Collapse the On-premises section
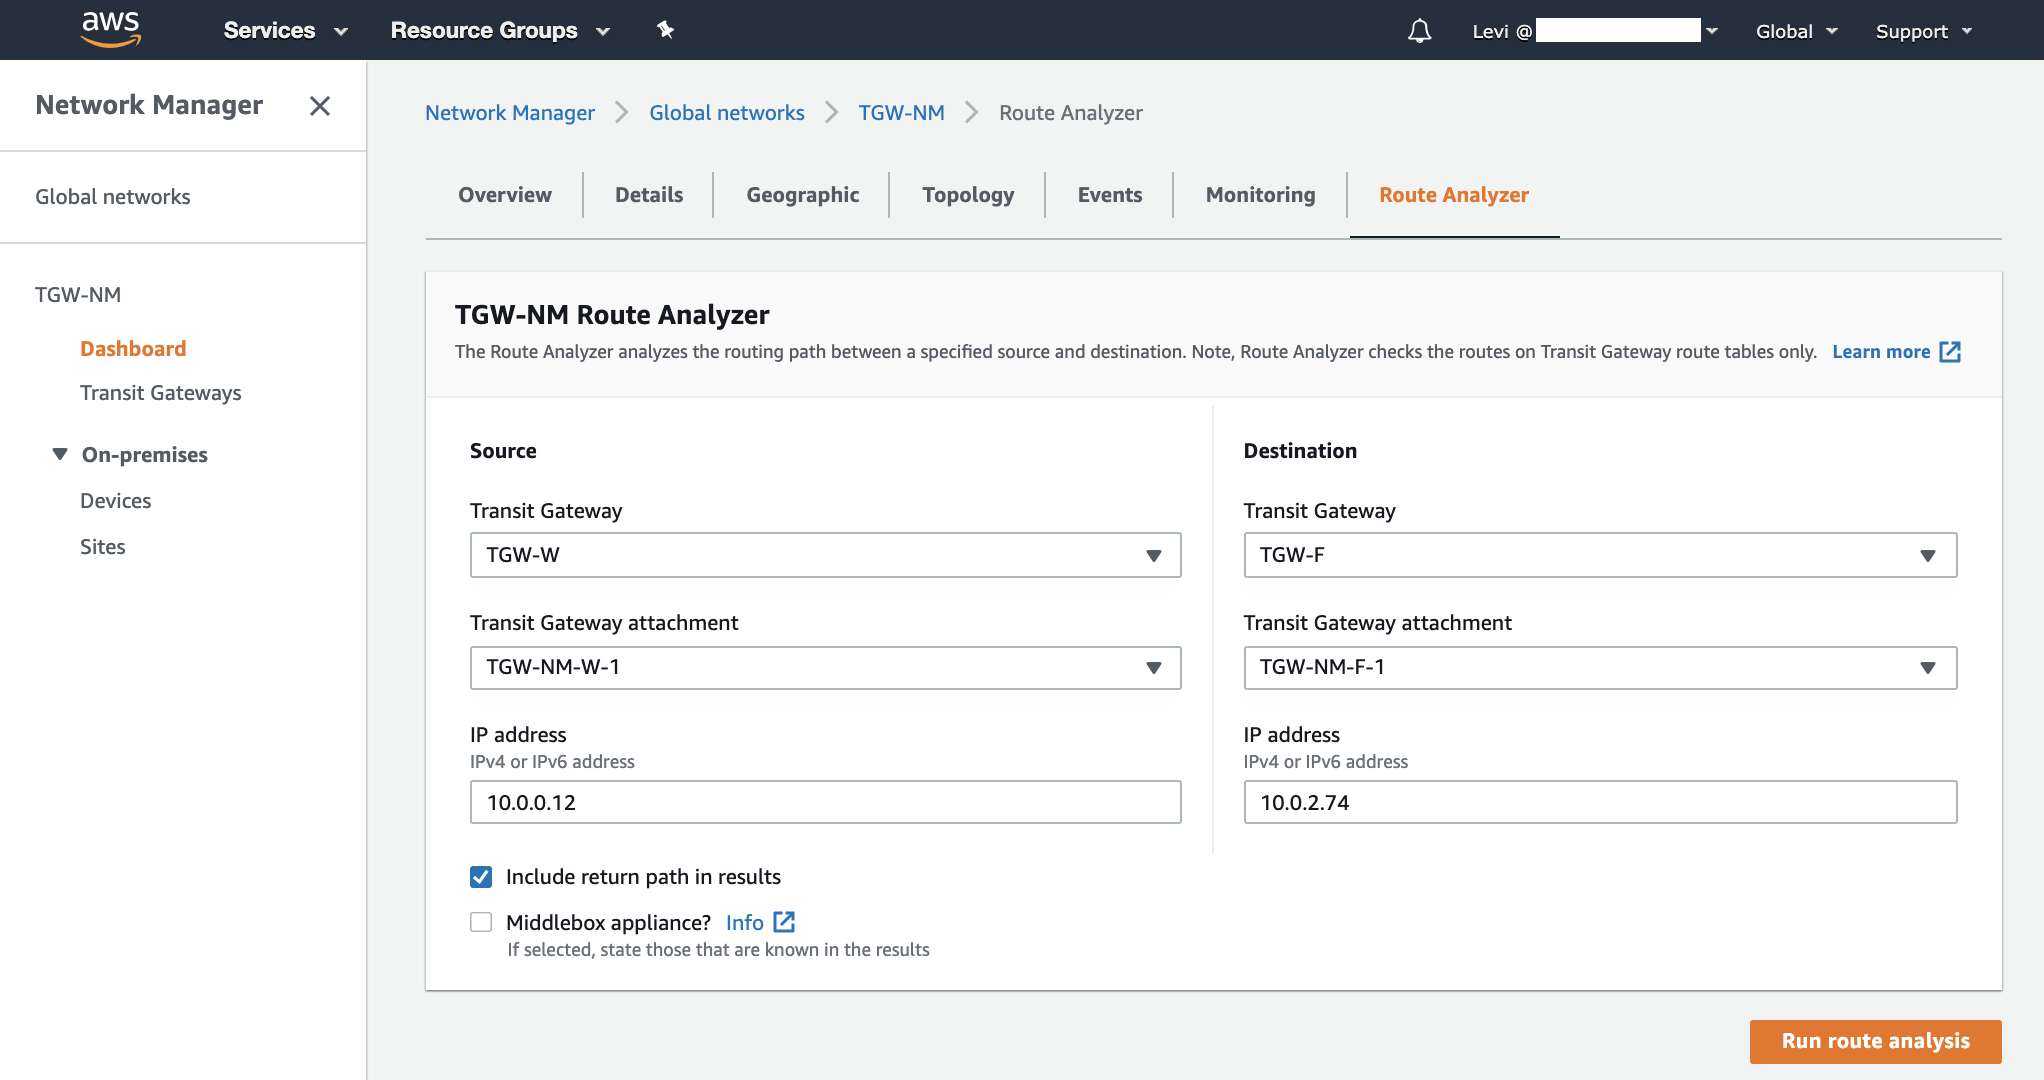 point(59,453)
